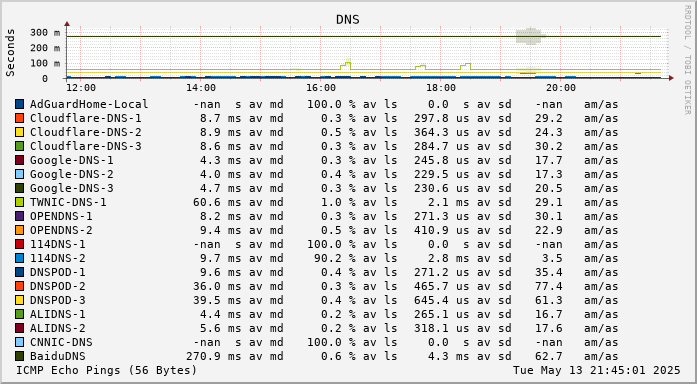Select the Google-DNS-1 legend name
Viewport: 697px width, 384px height.
[x=72, y=160]
